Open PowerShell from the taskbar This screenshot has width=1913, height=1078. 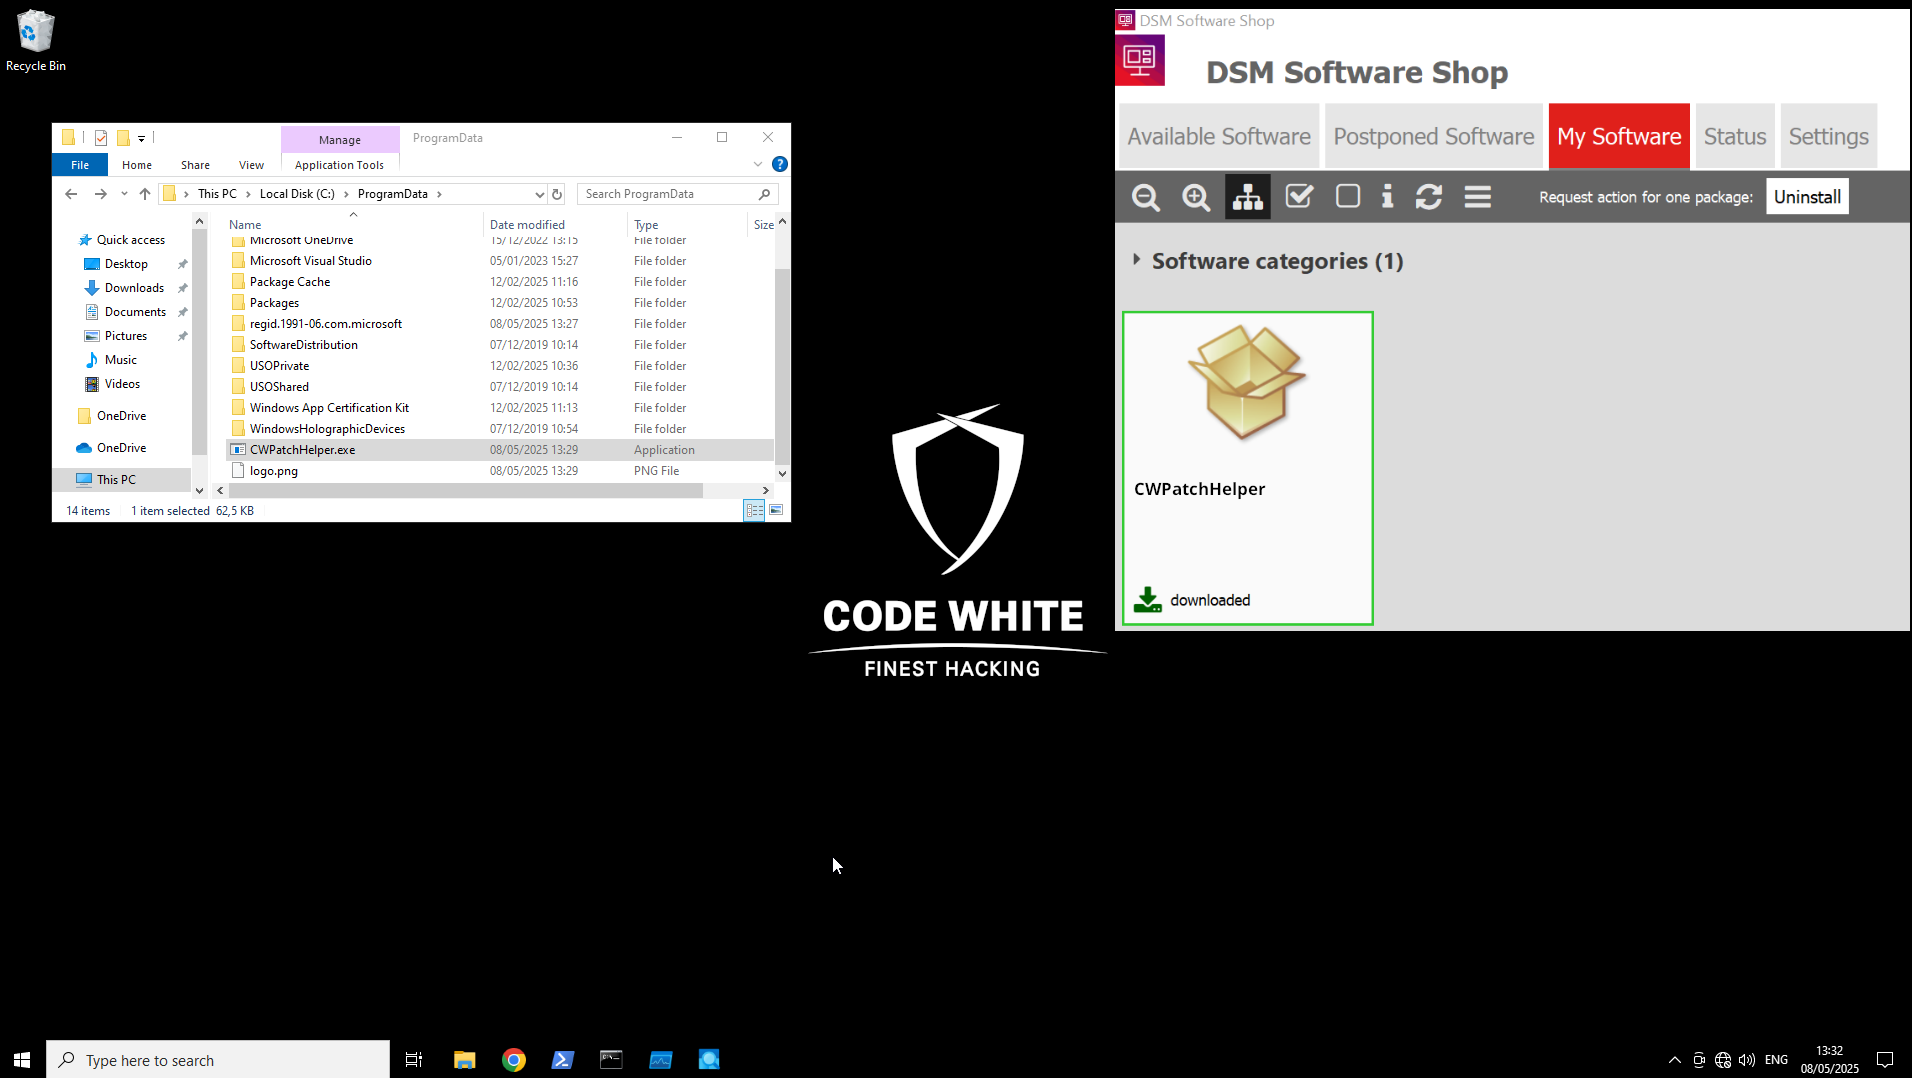click(562, 1059)
